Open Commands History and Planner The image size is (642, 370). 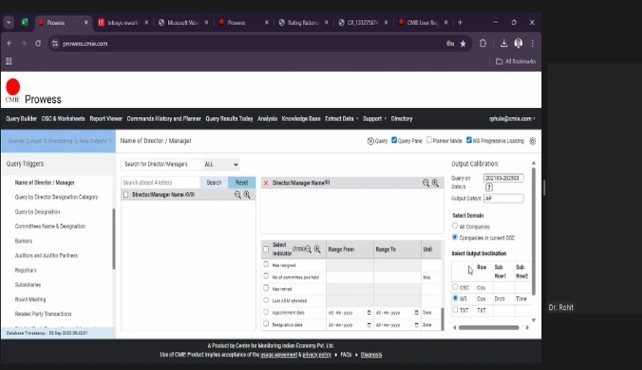click(164, 119)
